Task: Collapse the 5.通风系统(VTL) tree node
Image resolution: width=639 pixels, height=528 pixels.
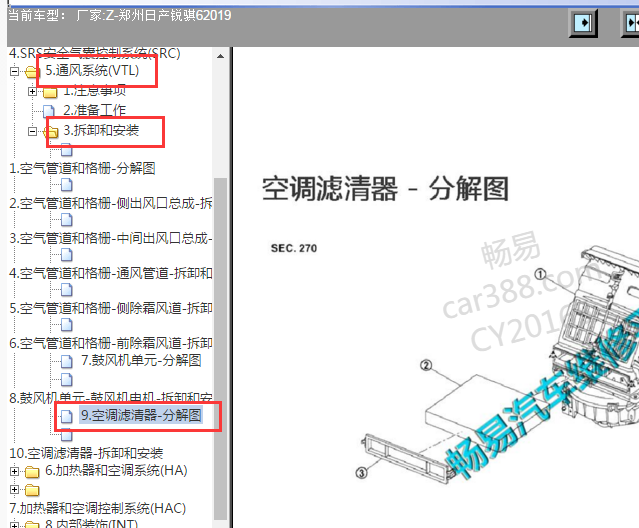Action: click(x=14, y=72)
